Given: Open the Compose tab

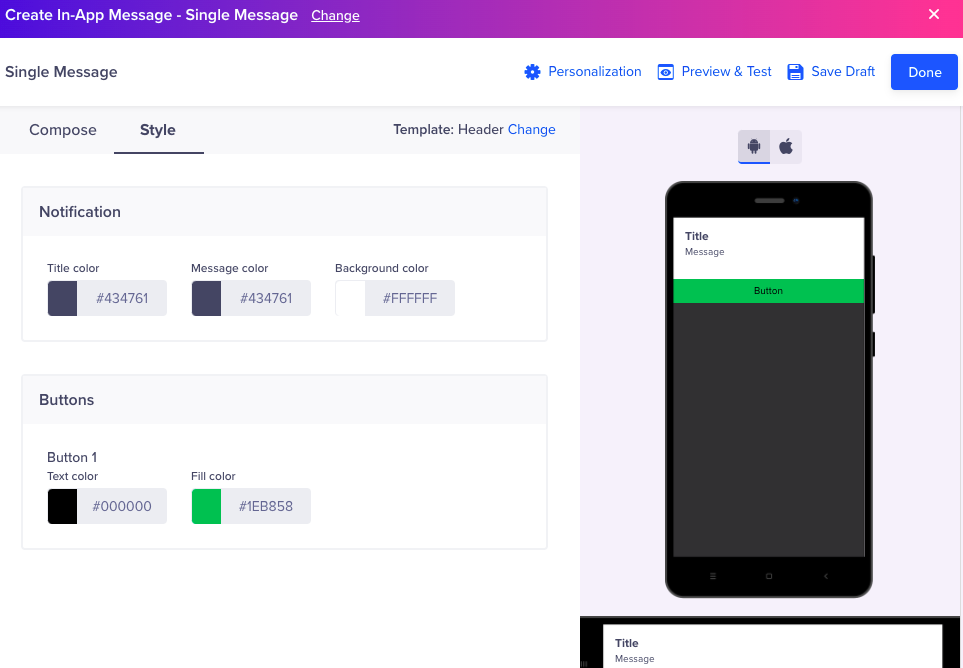Looking at the screenshot, I should 63,130.
